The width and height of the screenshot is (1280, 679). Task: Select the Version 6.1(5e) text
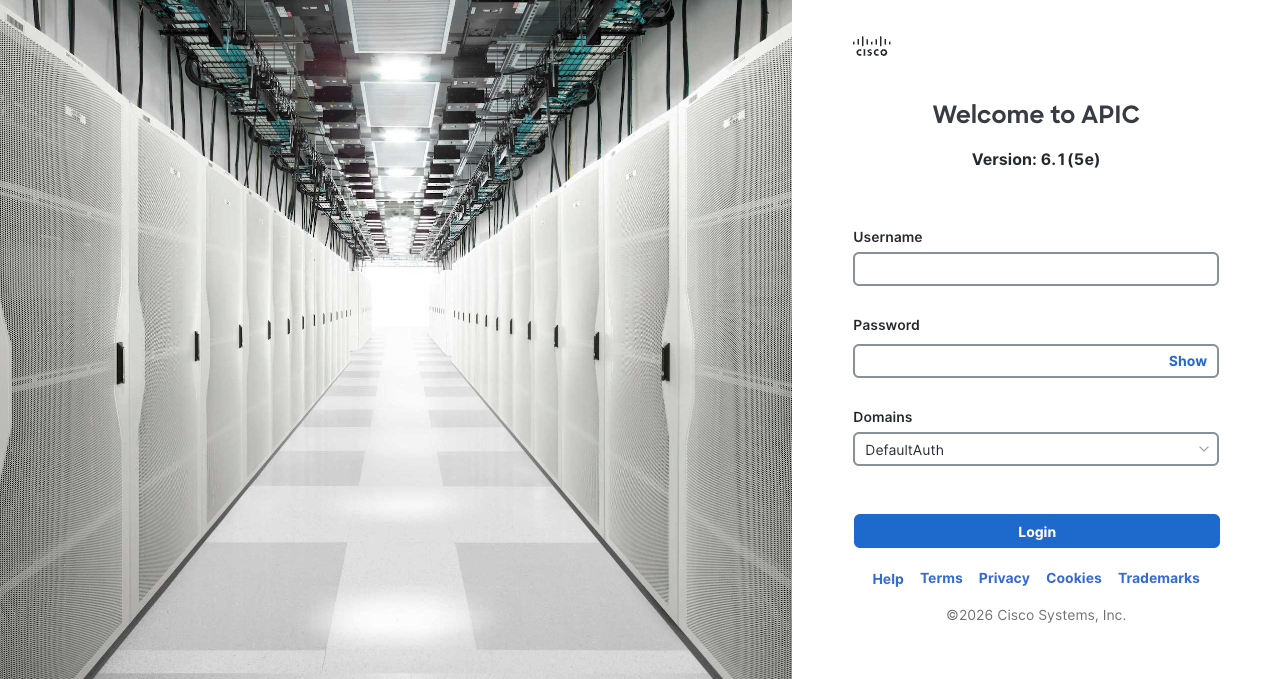coord(1036,159)
